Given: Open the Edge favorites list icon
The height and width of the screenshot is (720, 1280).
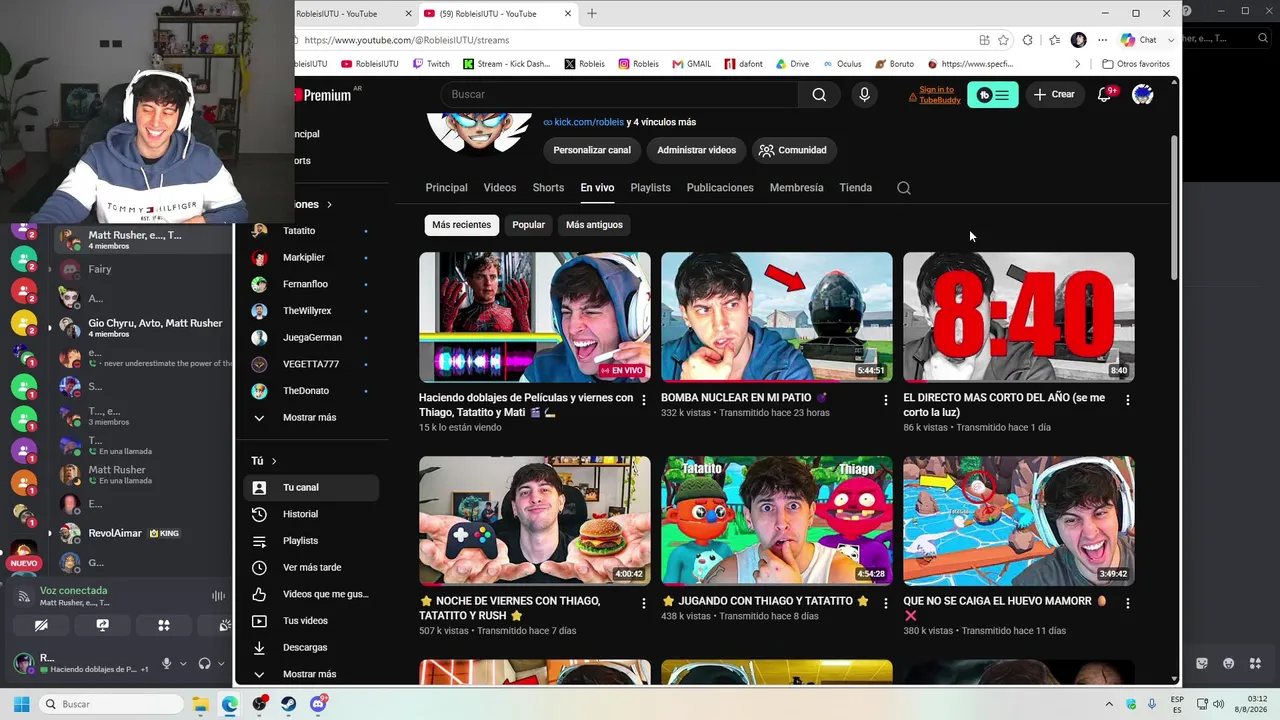Looking at the screenshot, I should click(x=1055, y=40).
